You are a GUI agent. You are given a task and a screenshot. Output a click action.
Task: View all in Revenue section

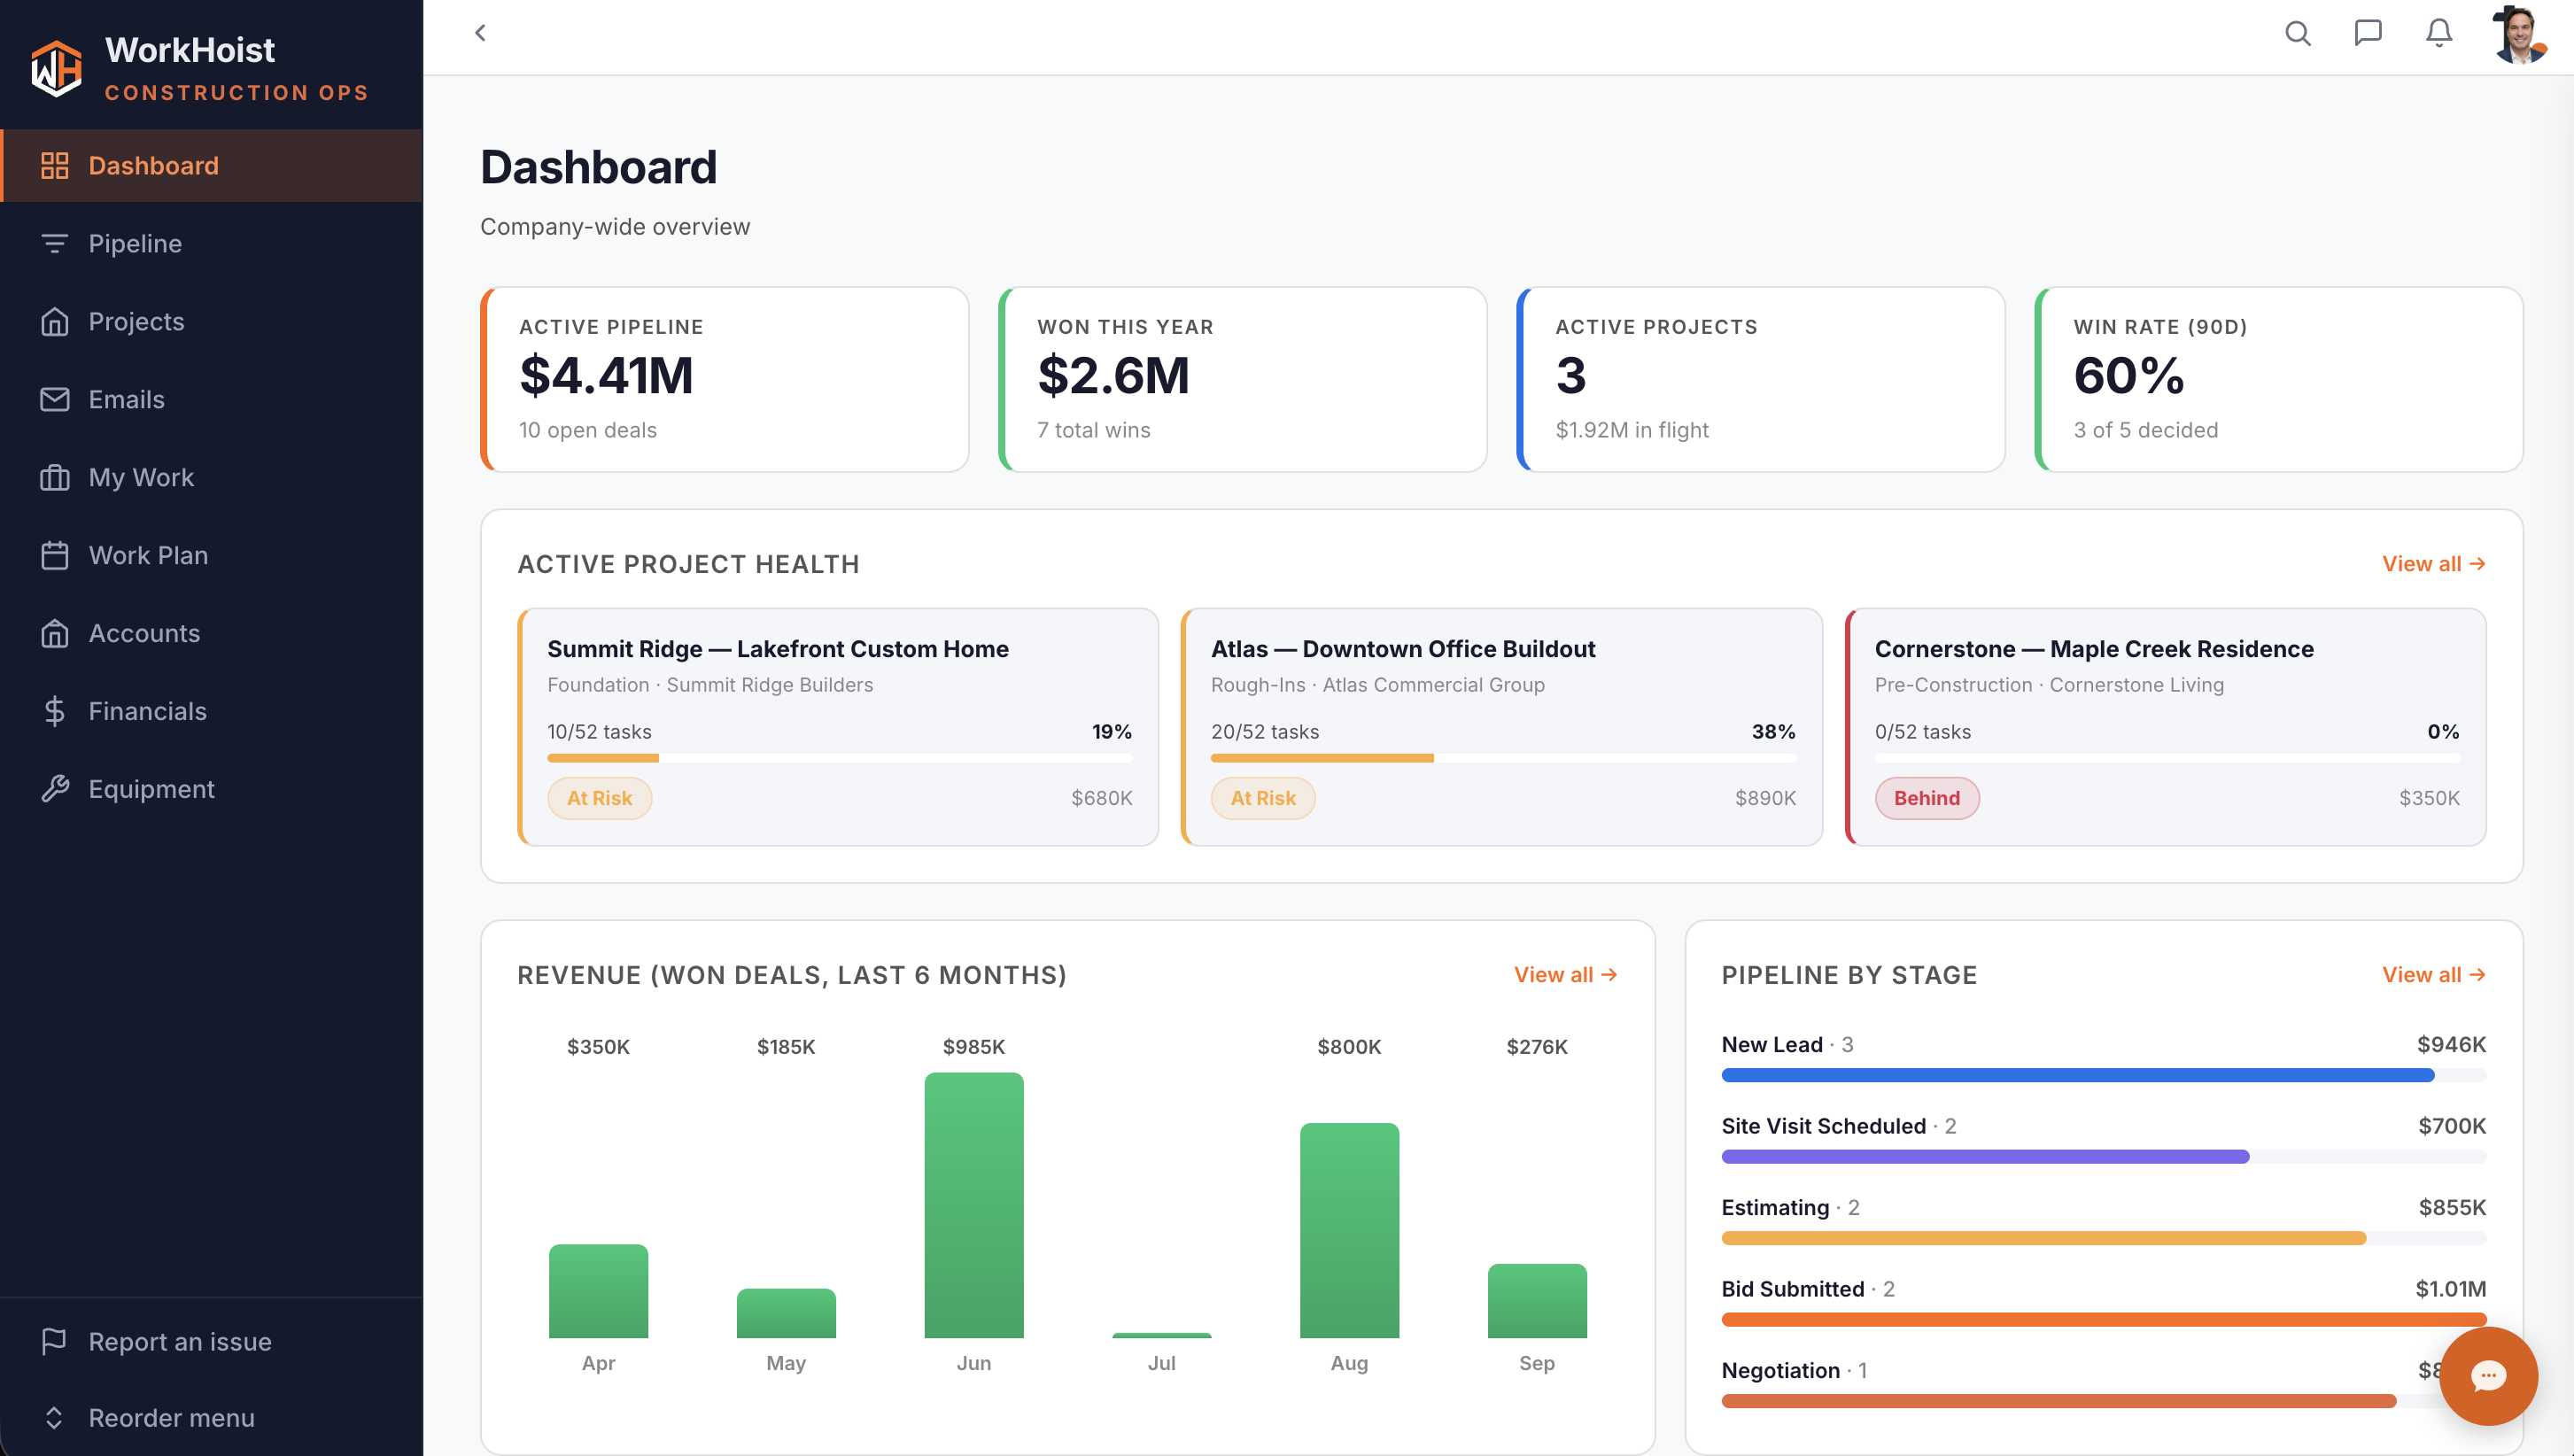coord(1565,975)
